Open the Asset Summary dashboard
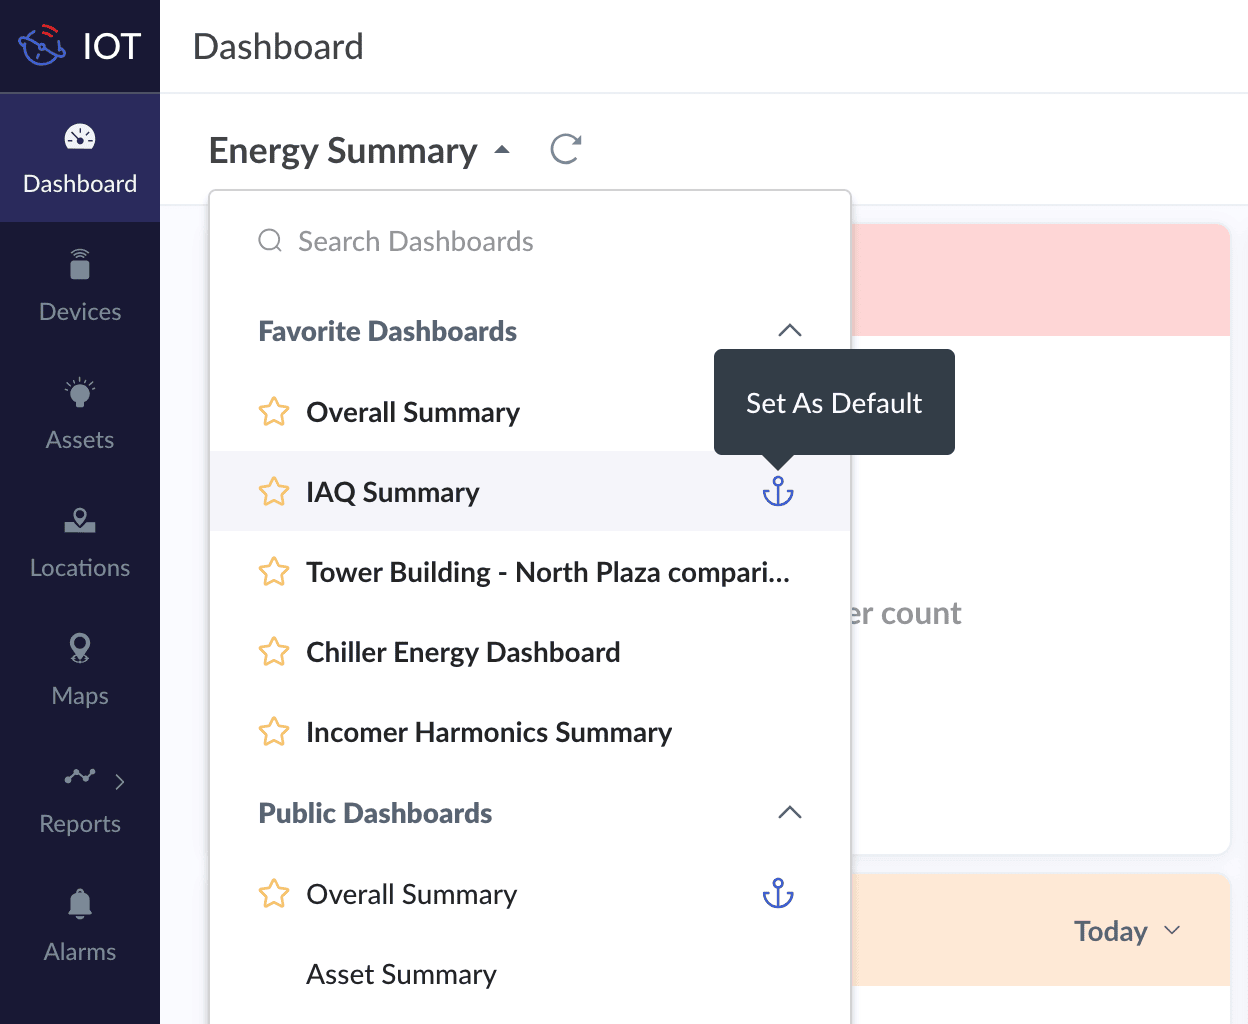The image size is (1248, 1024). (401, 974)
